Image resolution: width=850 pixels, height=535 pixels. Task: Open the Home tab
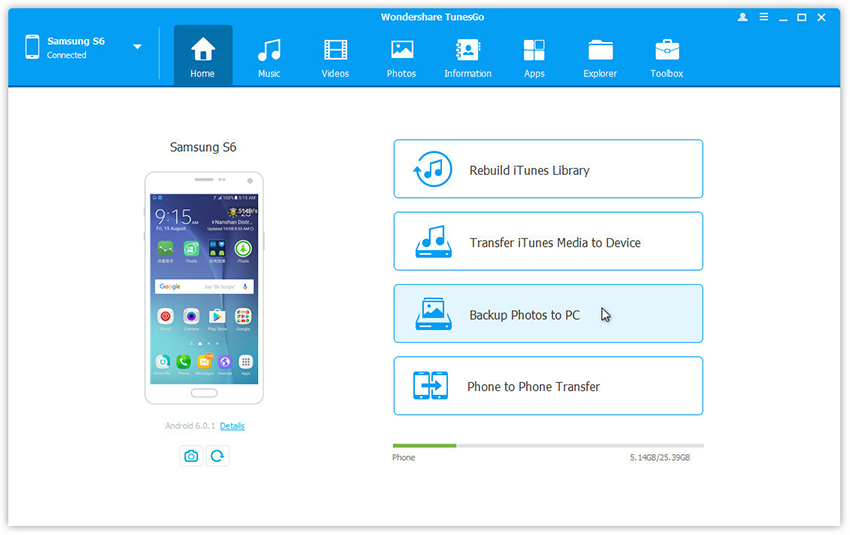pos(203,55)
